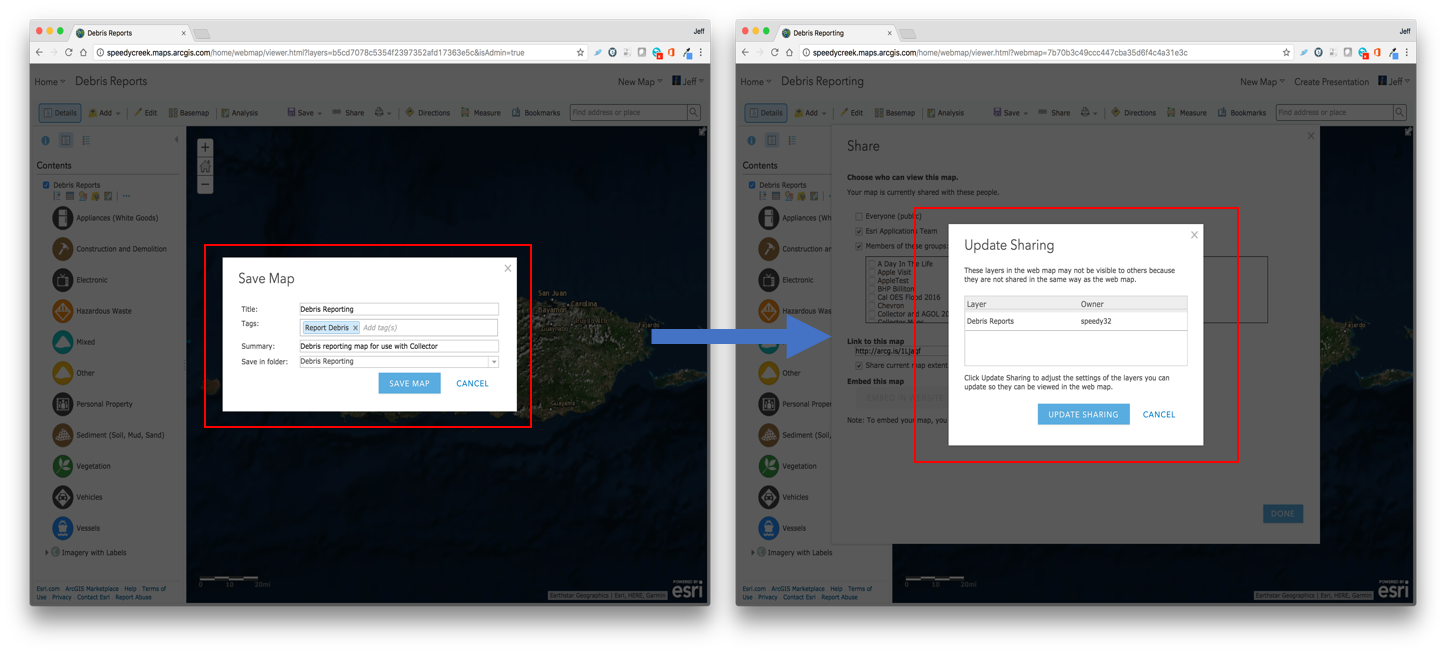
Task: Toggle Members of these groups checkbox
Action: [859, 246]
